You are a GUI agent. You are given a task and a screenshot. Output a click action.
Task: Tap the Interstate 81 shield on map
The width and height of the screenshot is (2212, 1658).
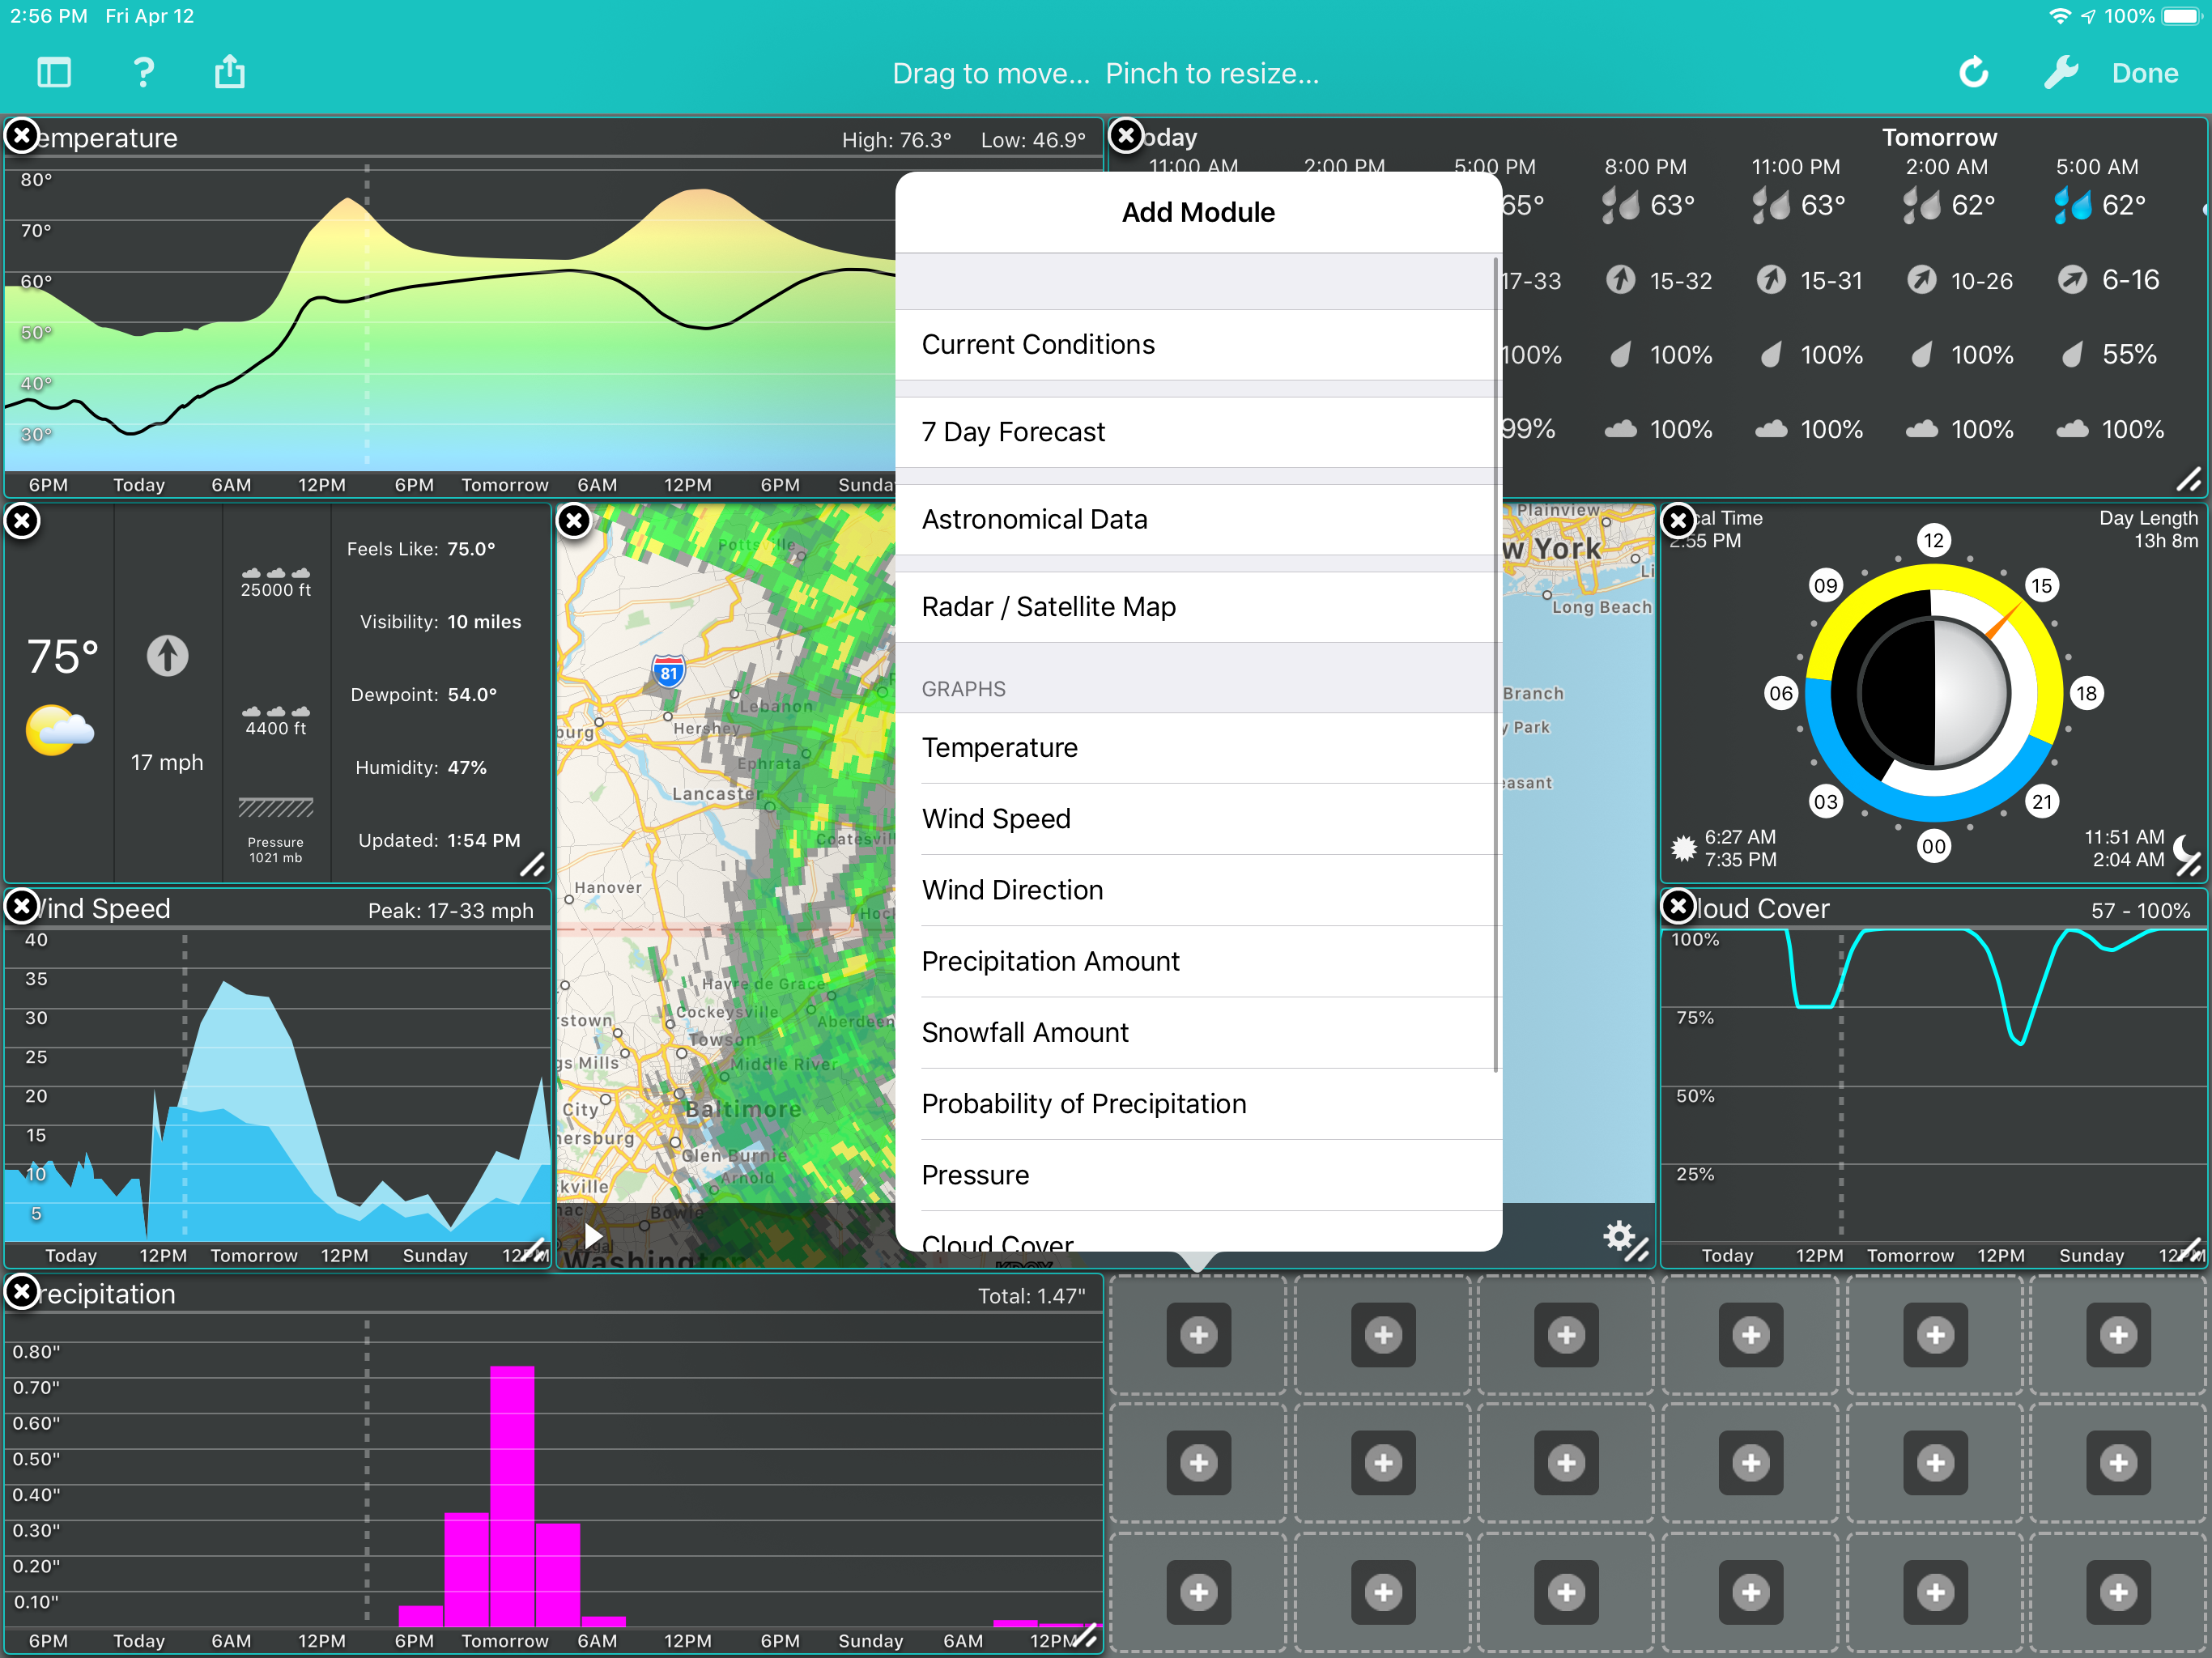tap(669, 670)
